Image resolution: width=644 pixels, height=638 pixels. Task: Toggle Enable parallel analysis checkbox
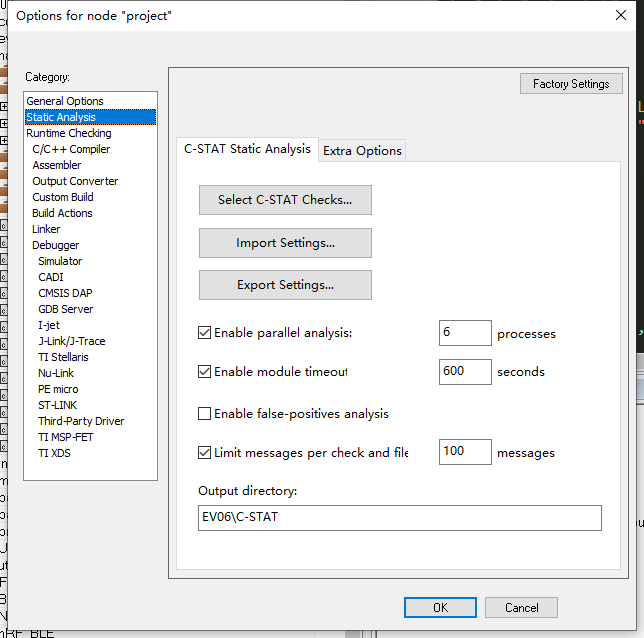205,333
